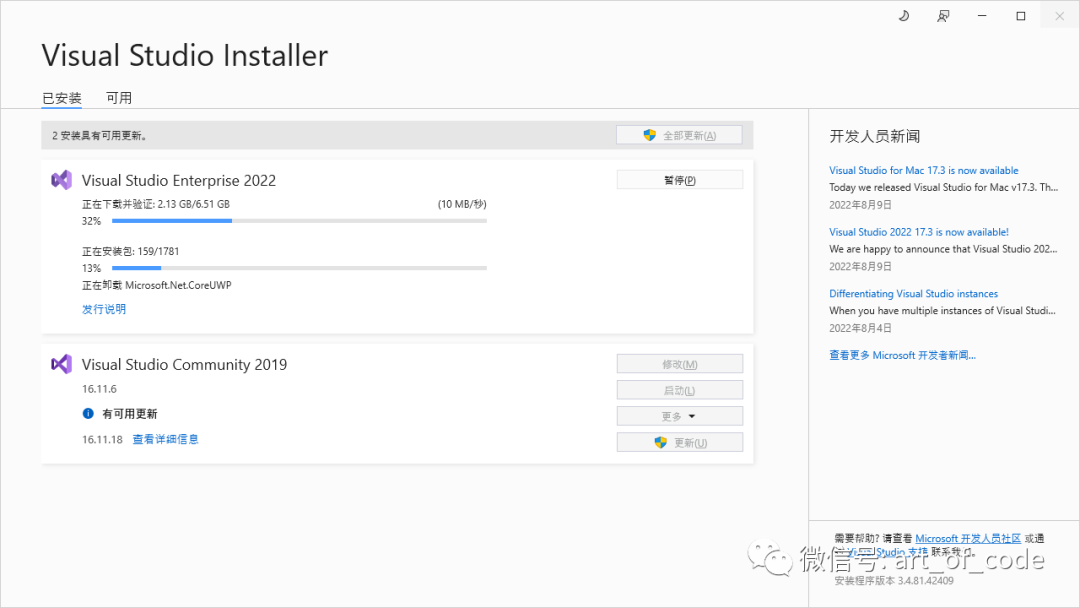Open Differentiating Visual Studio instances article
Screen dimensions: 1080x608
point(913,294)
